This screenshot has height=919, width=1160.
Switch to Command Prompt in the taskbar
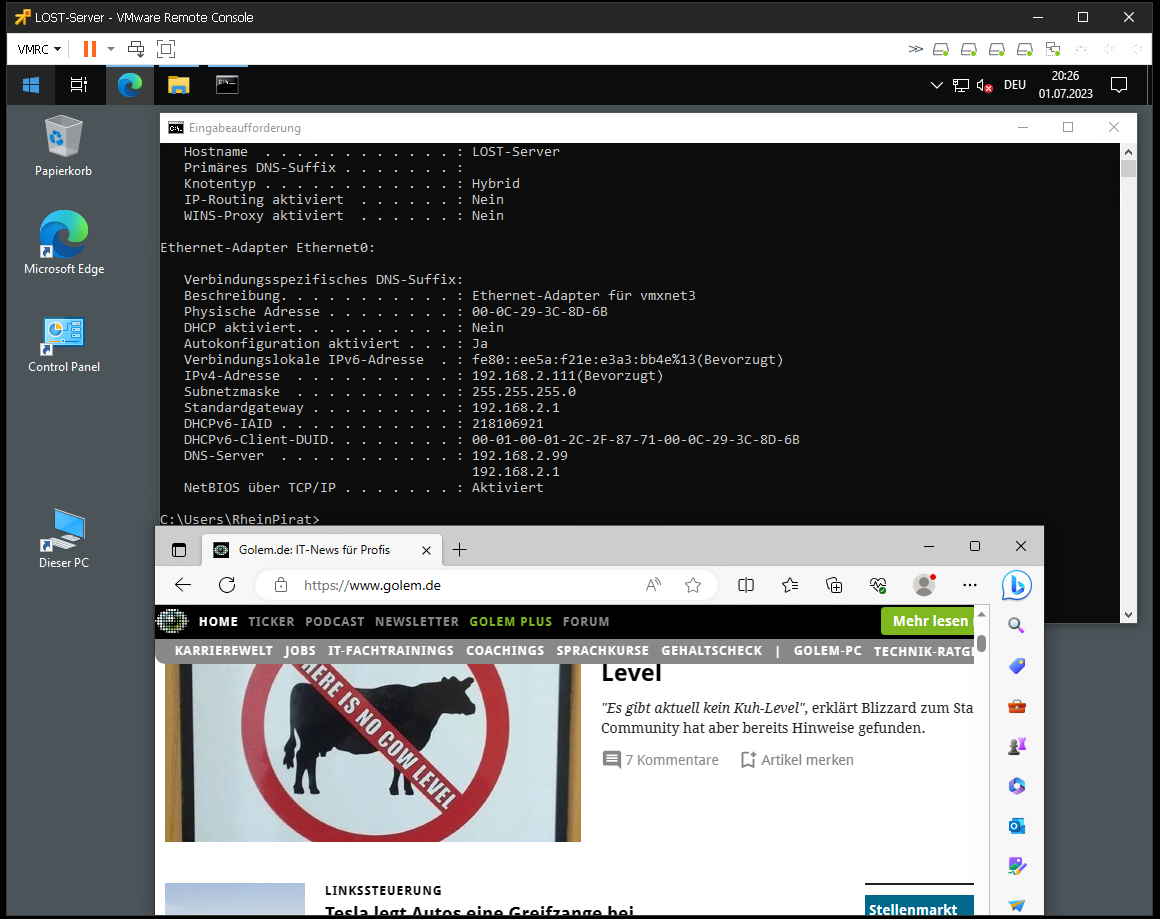click(x=227, y=85)
